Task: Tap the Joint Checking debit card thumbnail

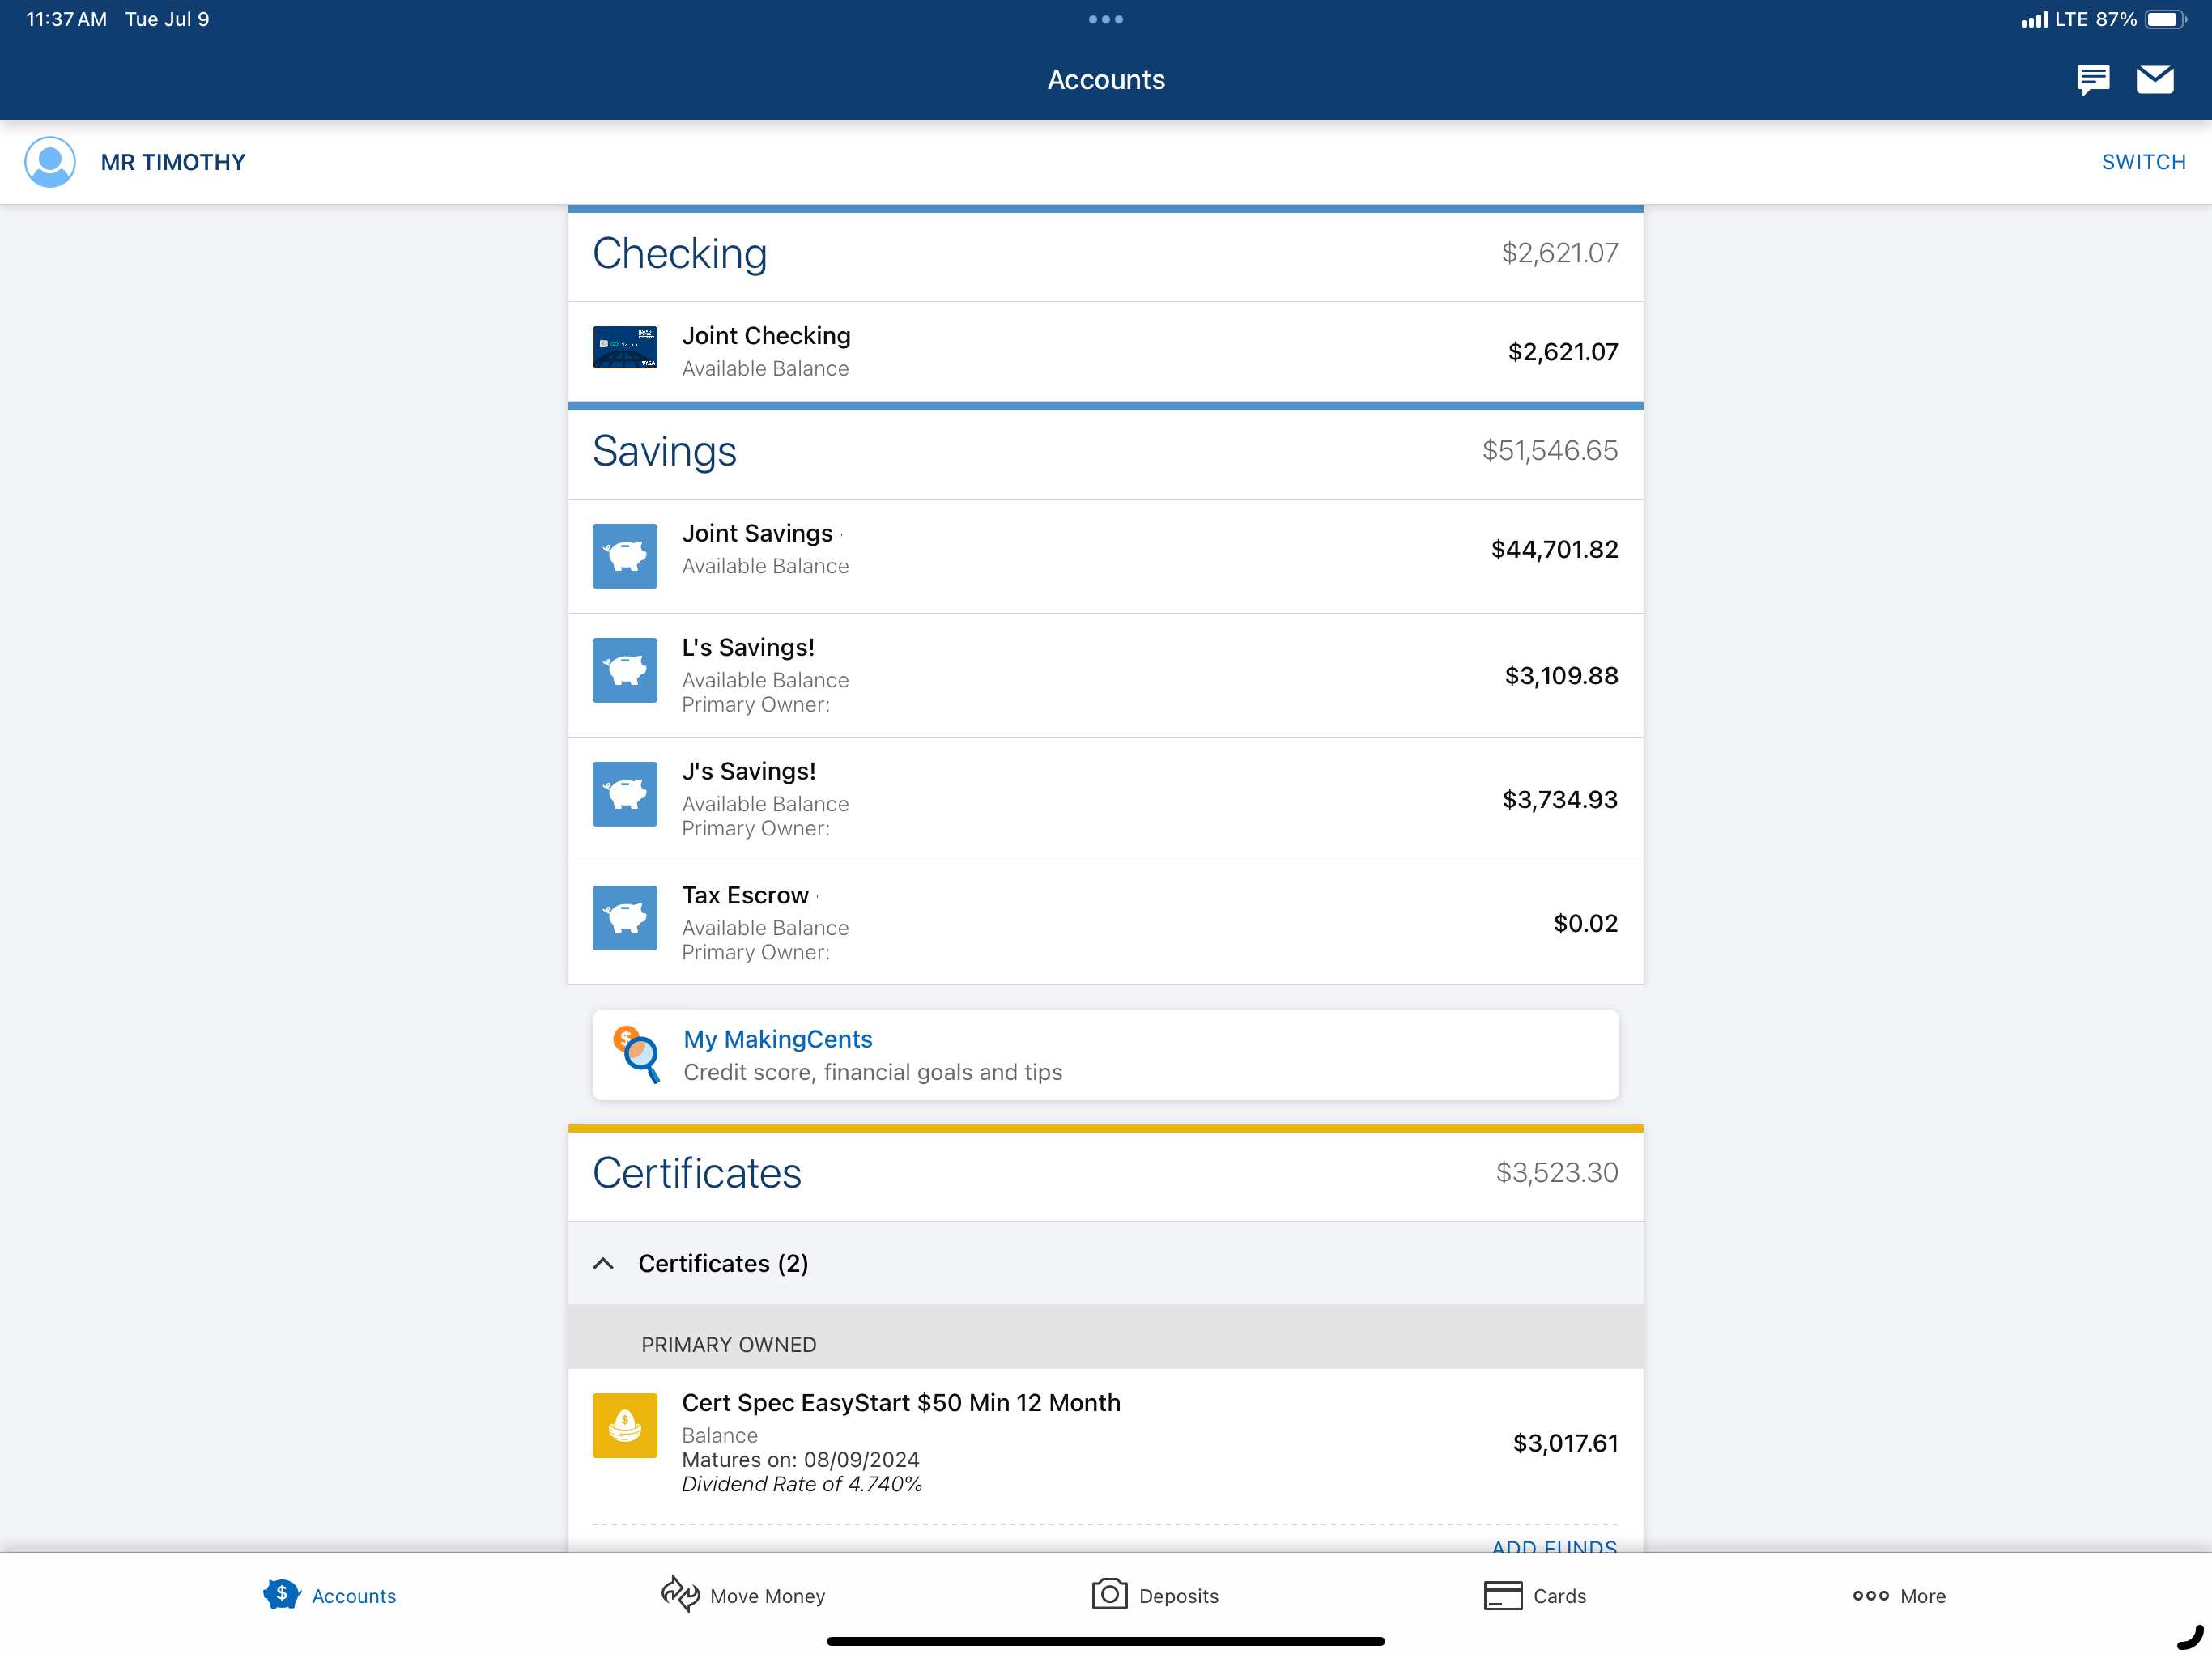Action: tap(624, 347)
